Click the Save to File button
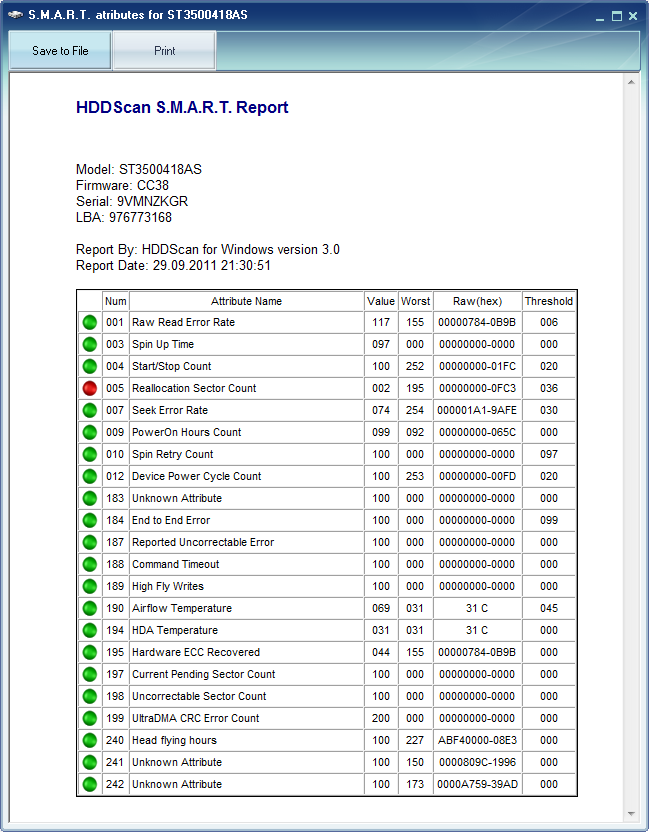The height and width of the screenshot is (832, 649). tap(60, 50)
